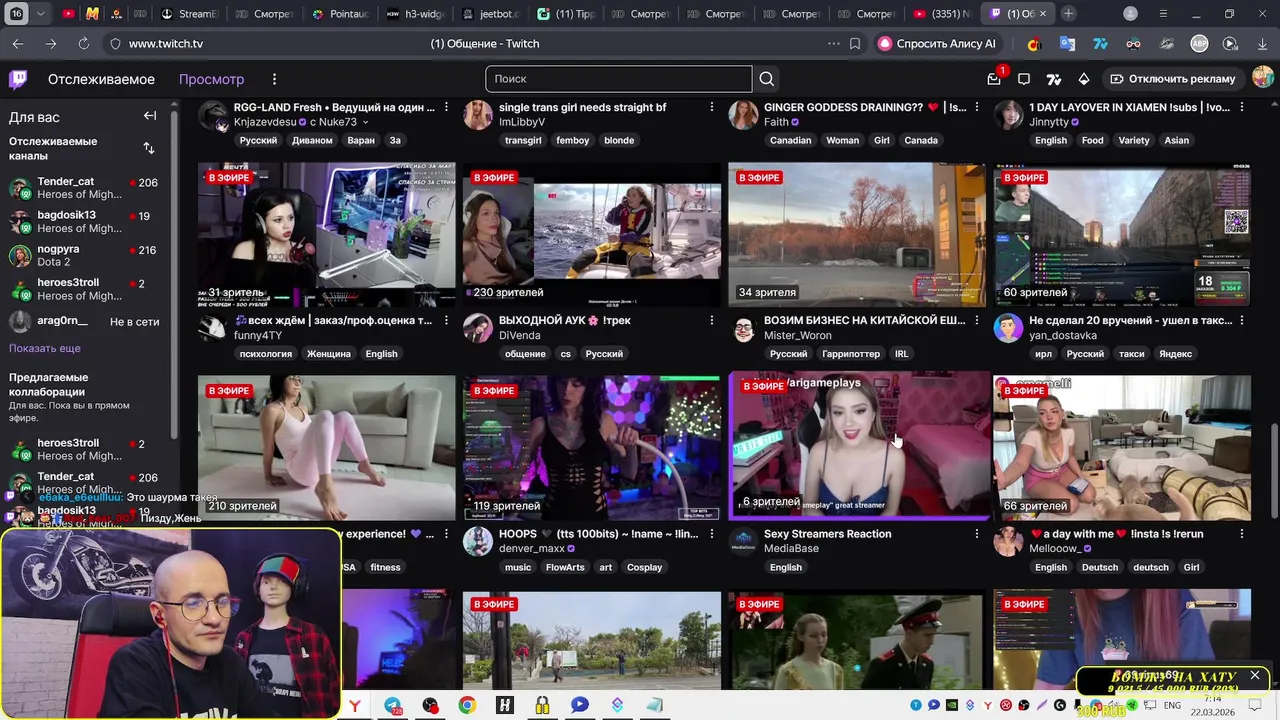The height and width of the screenshot is (720, 1280).
Task: Switch to the jeetbot tab
Action: pos(490,14)
